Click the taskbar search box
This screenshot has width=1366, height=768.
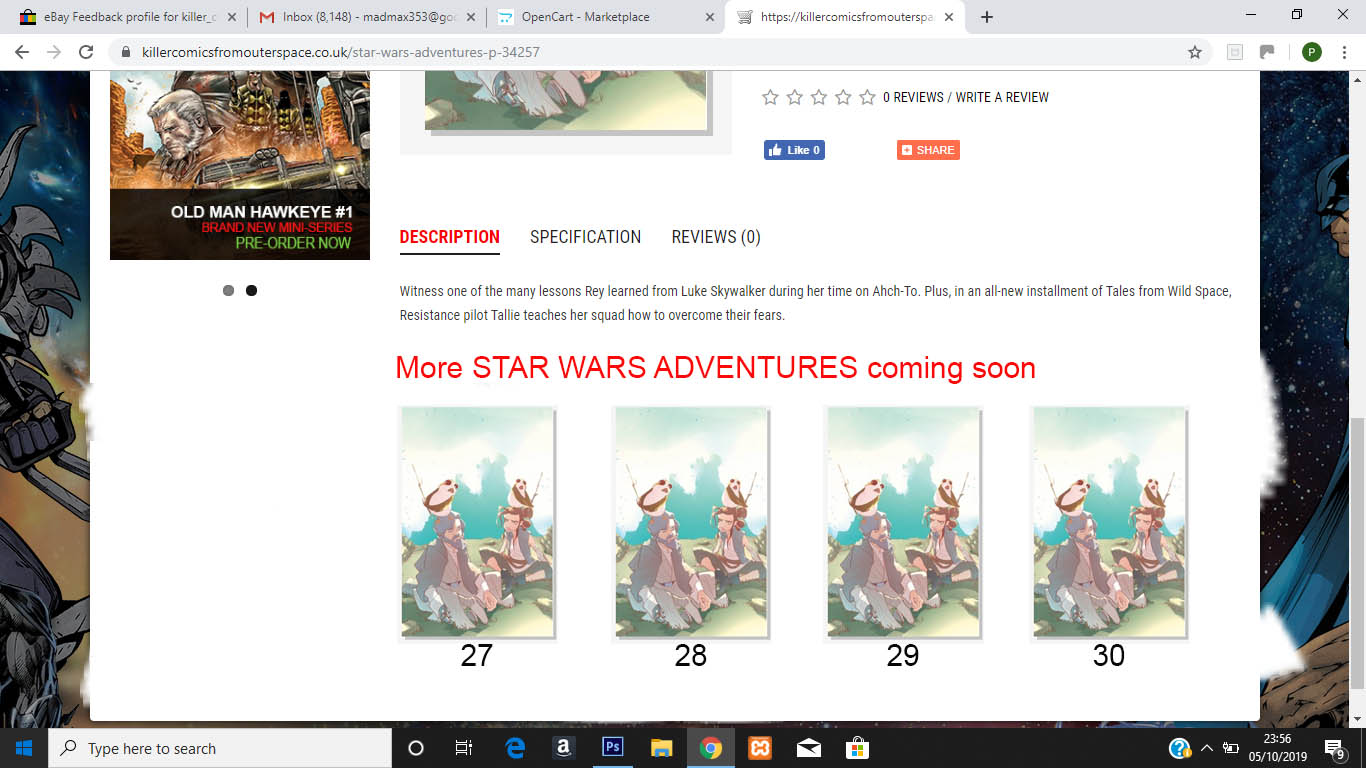pos(220,748)
